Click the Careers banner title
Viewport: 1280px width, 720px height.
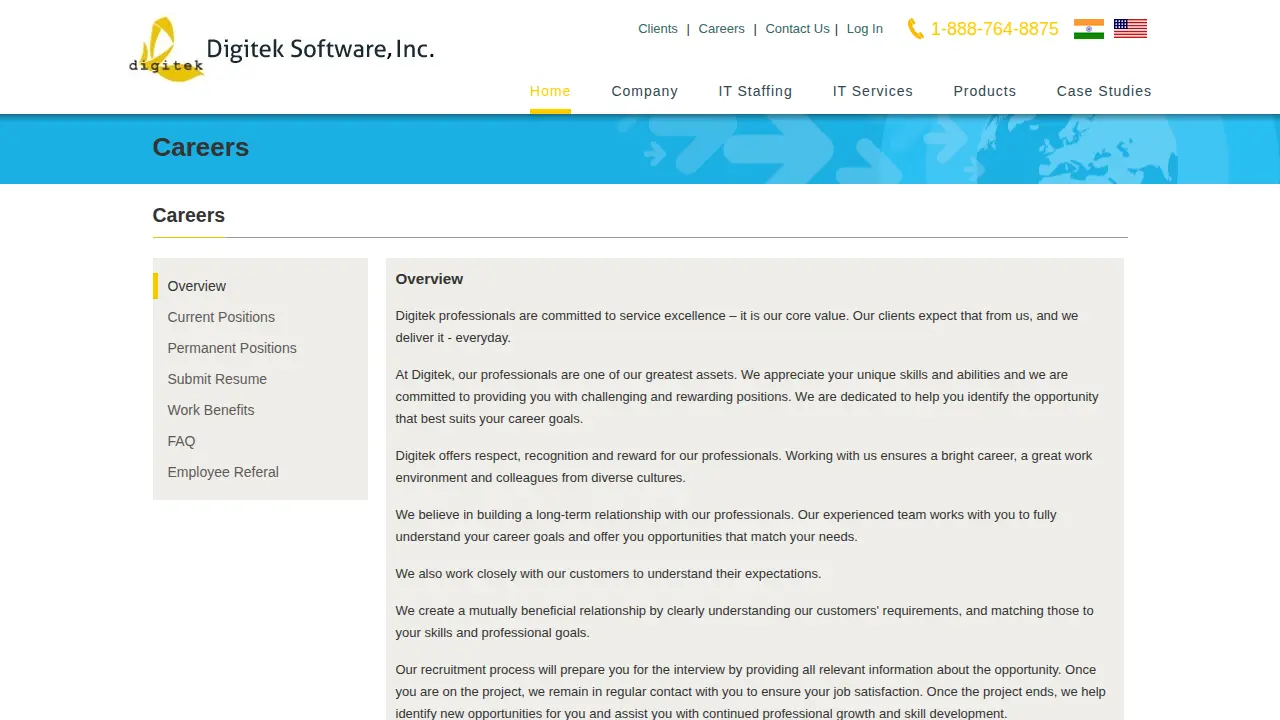(201, 147)
